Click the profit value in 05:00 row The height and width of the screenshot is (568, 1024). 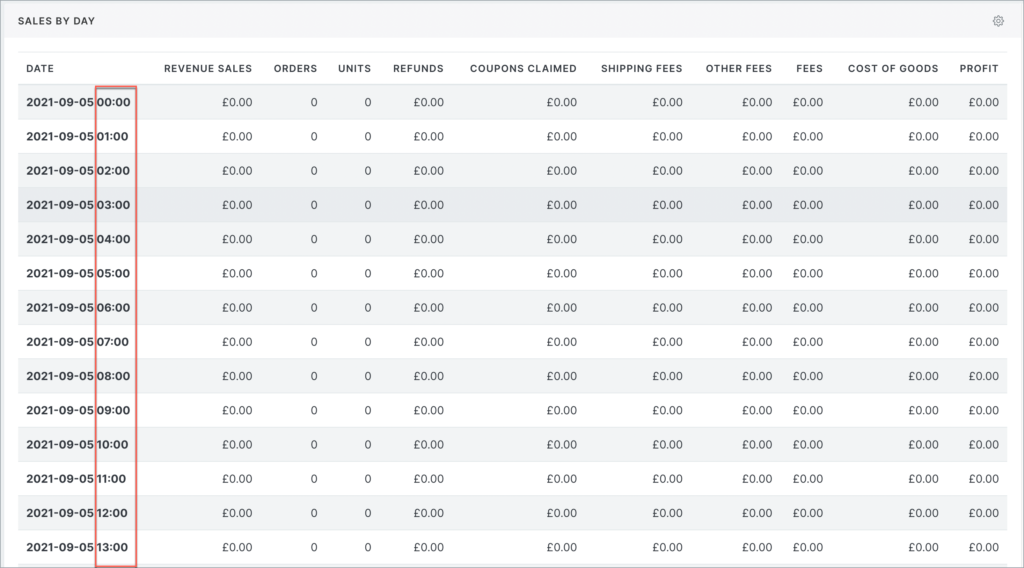click(x=984, y=273)
